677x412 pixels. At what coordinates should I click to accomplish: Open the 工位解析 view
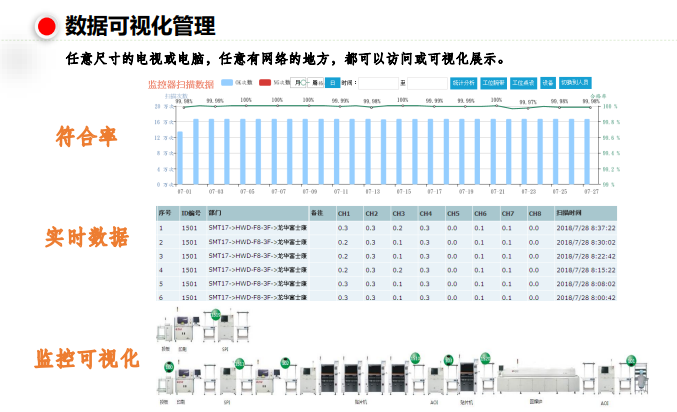493,83
